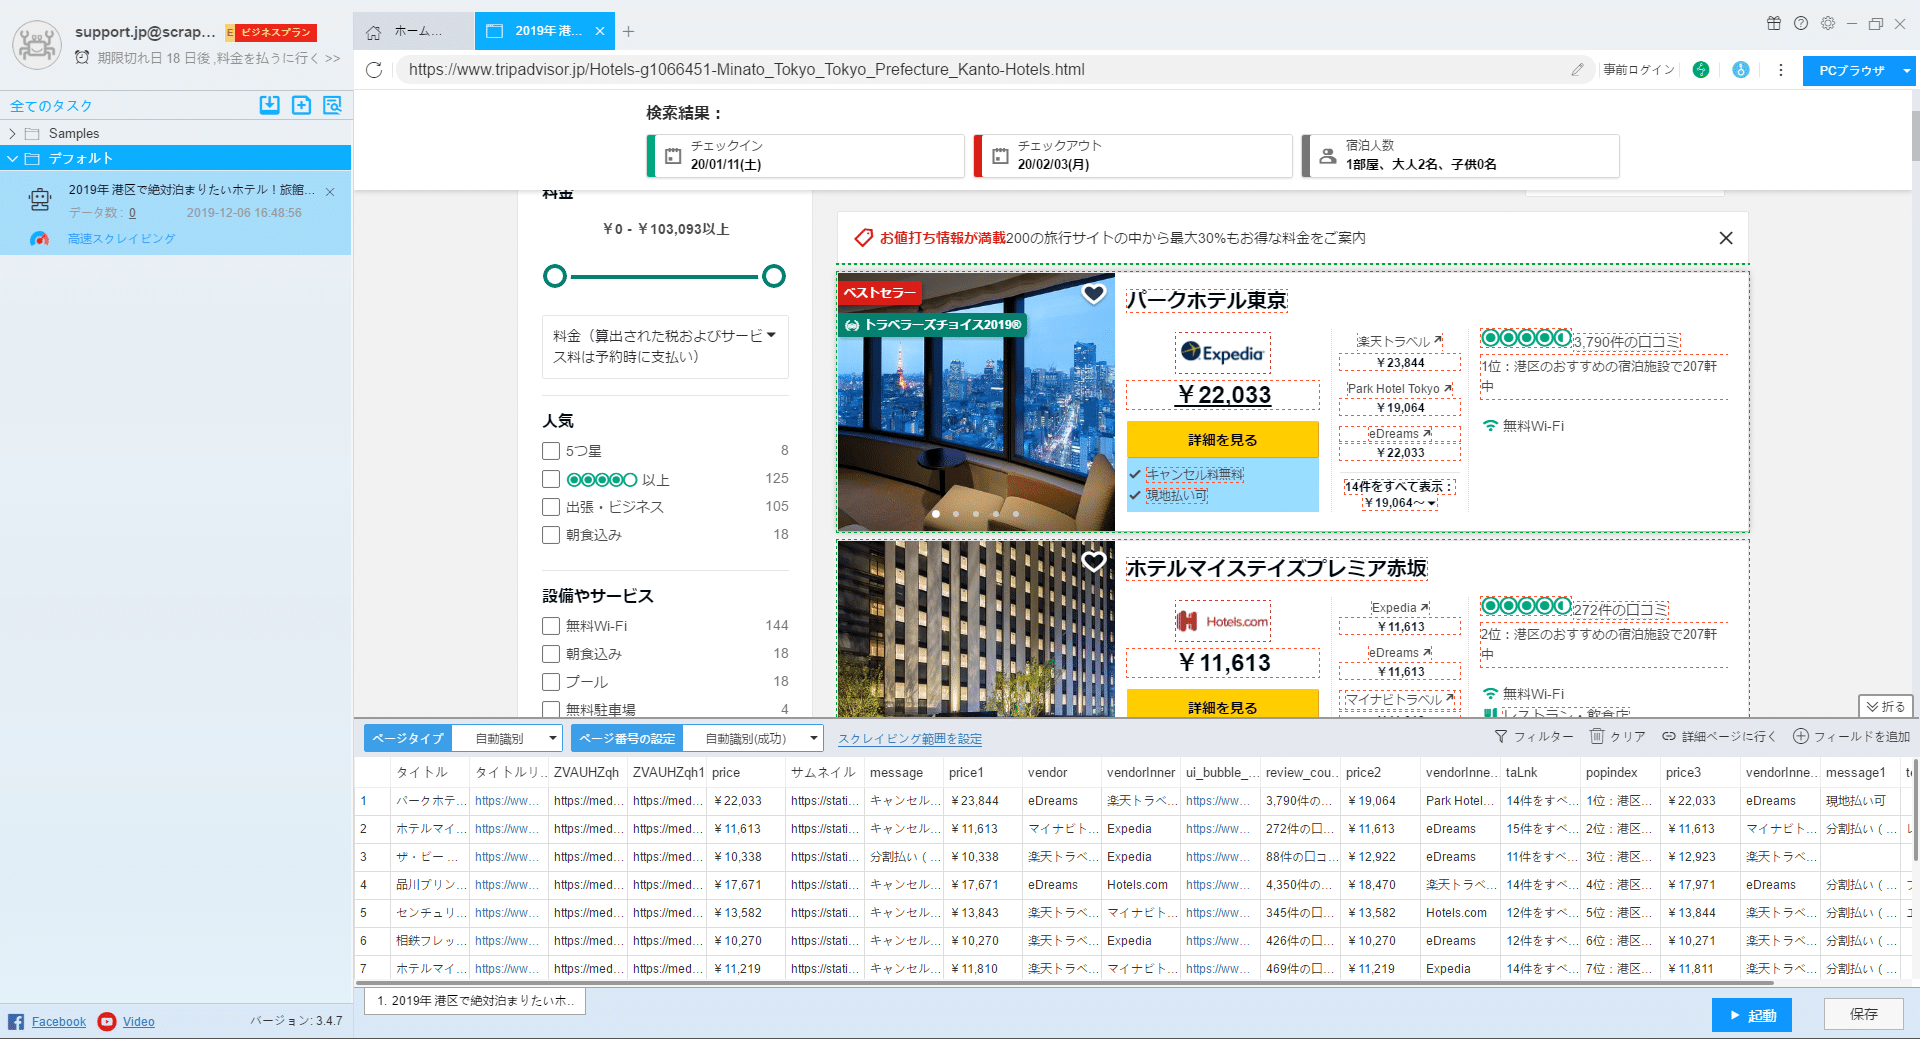Image resolution: width=1920 pixels, height=1039 pixels.
Task: Select the bottom tab 1. 2019年 港区で絶対泊まりたいホ..
Action: 475,1000
